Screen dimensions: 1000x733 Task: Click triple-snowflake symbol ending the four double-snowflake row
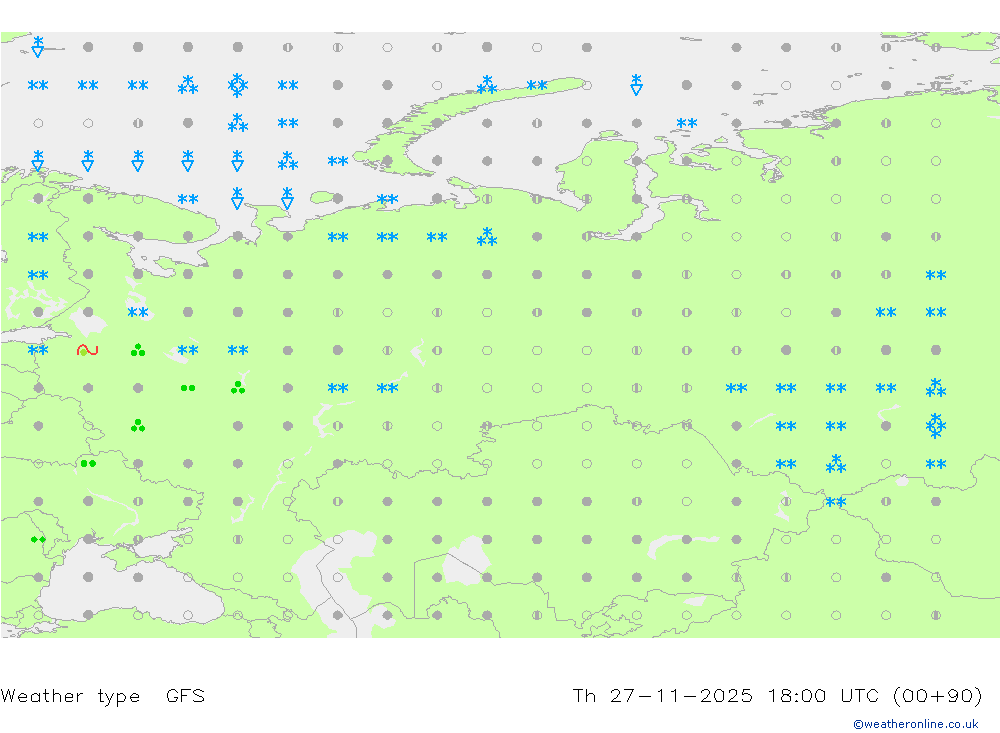936,387
